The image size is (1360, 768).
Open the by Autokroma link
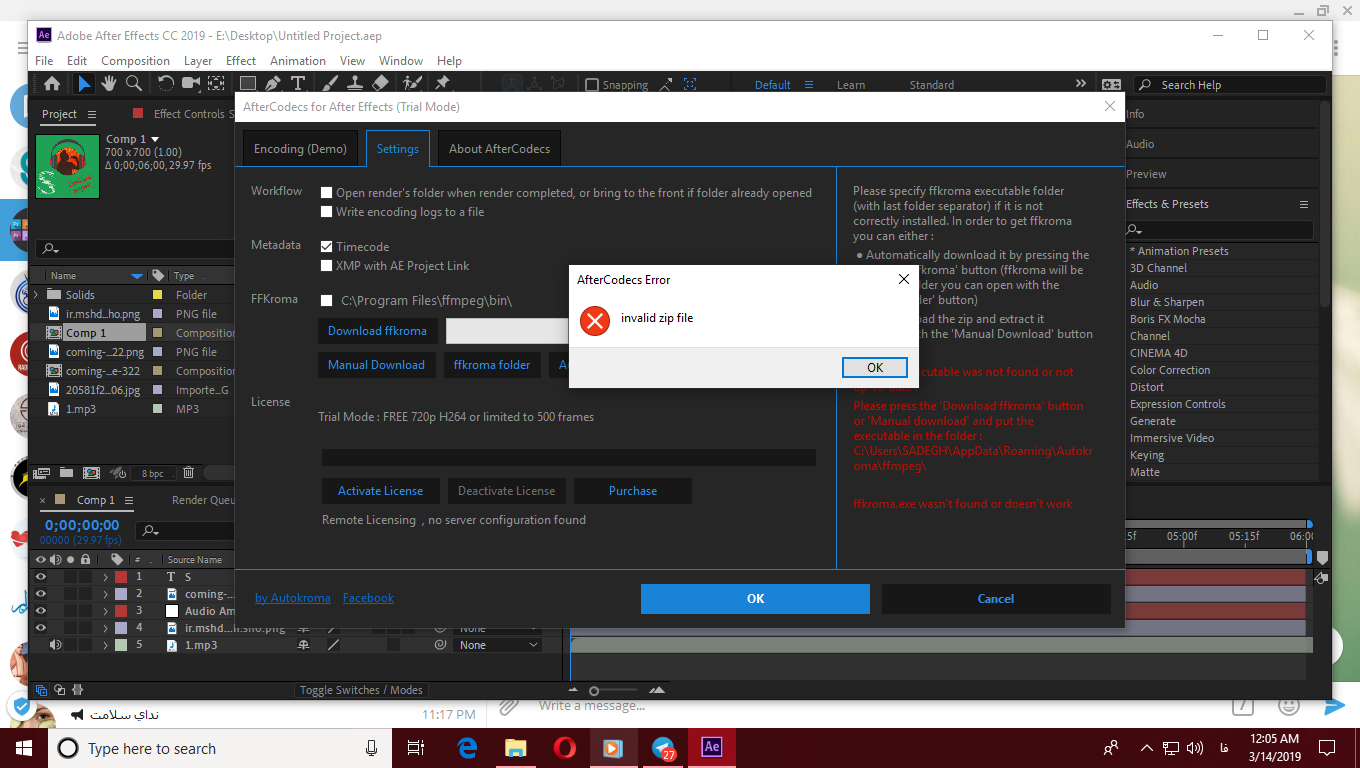coord(292,598)
